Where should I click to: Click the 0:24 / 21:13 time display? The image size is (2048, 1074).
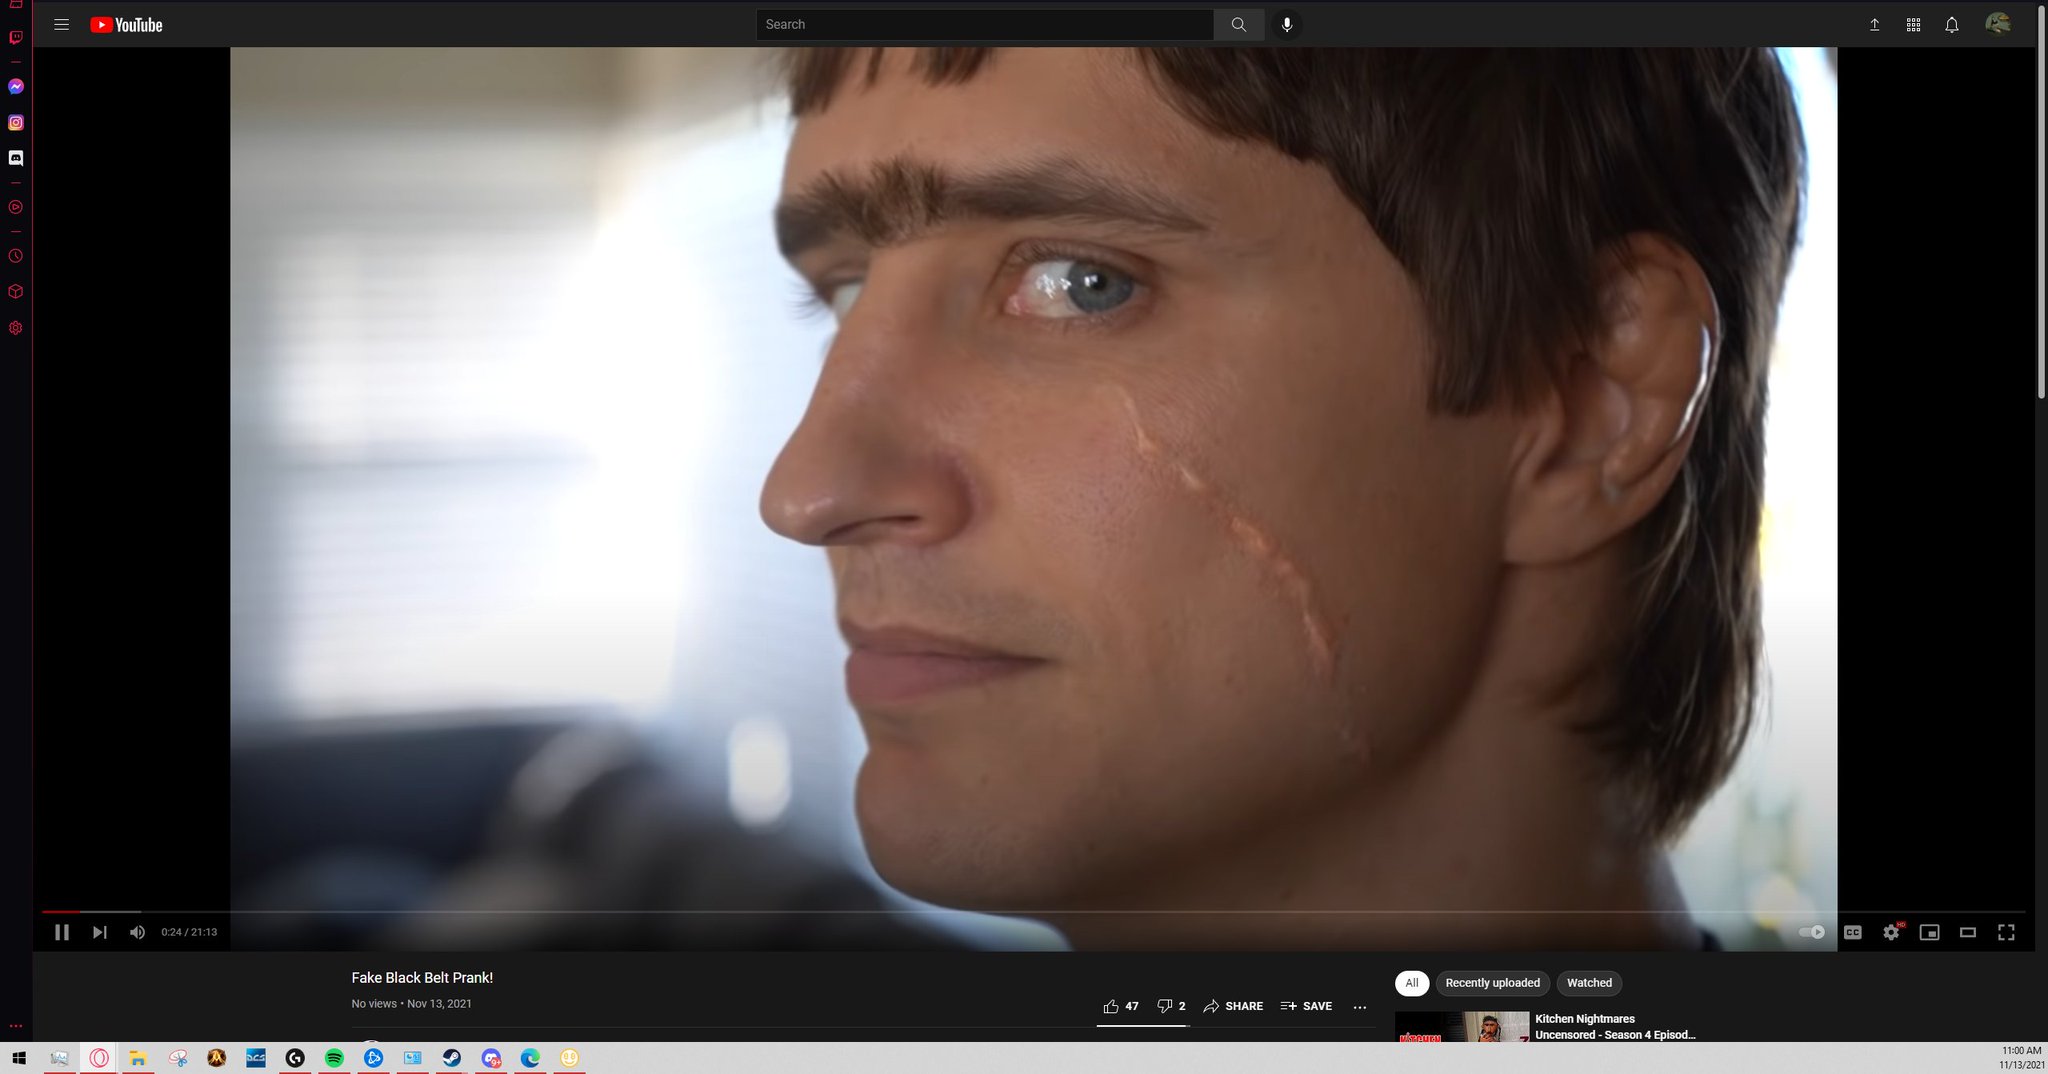(189, 932)
